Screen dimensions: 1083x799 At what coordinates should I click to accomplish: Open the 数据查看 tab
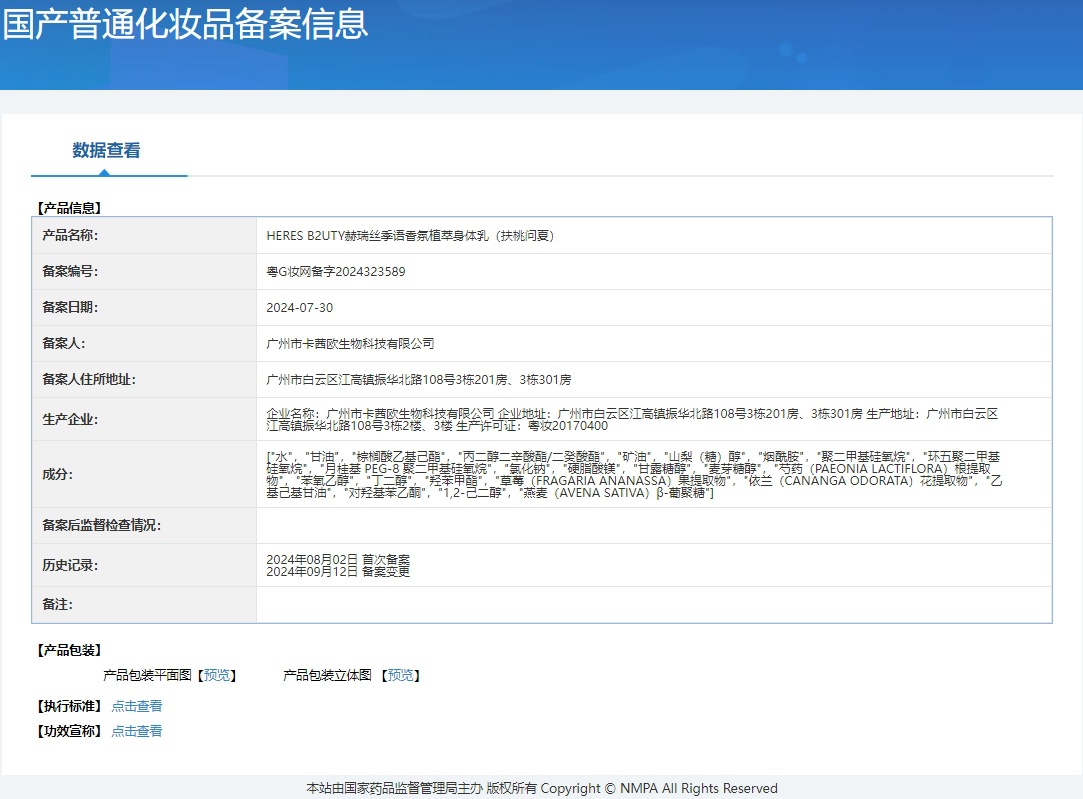(106, 150)
